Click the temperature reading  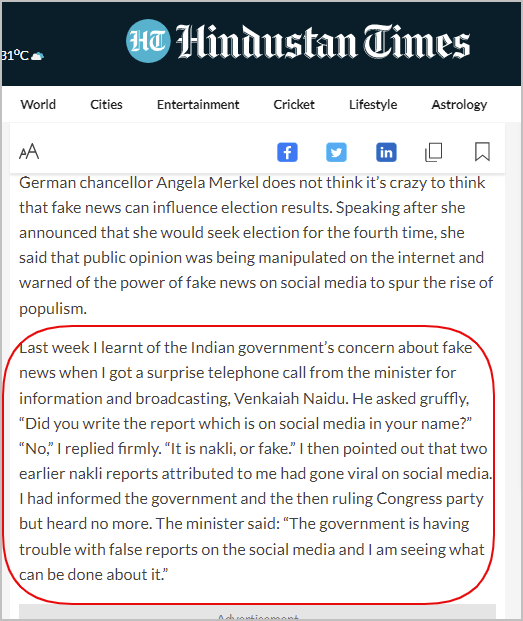(15, 55)
